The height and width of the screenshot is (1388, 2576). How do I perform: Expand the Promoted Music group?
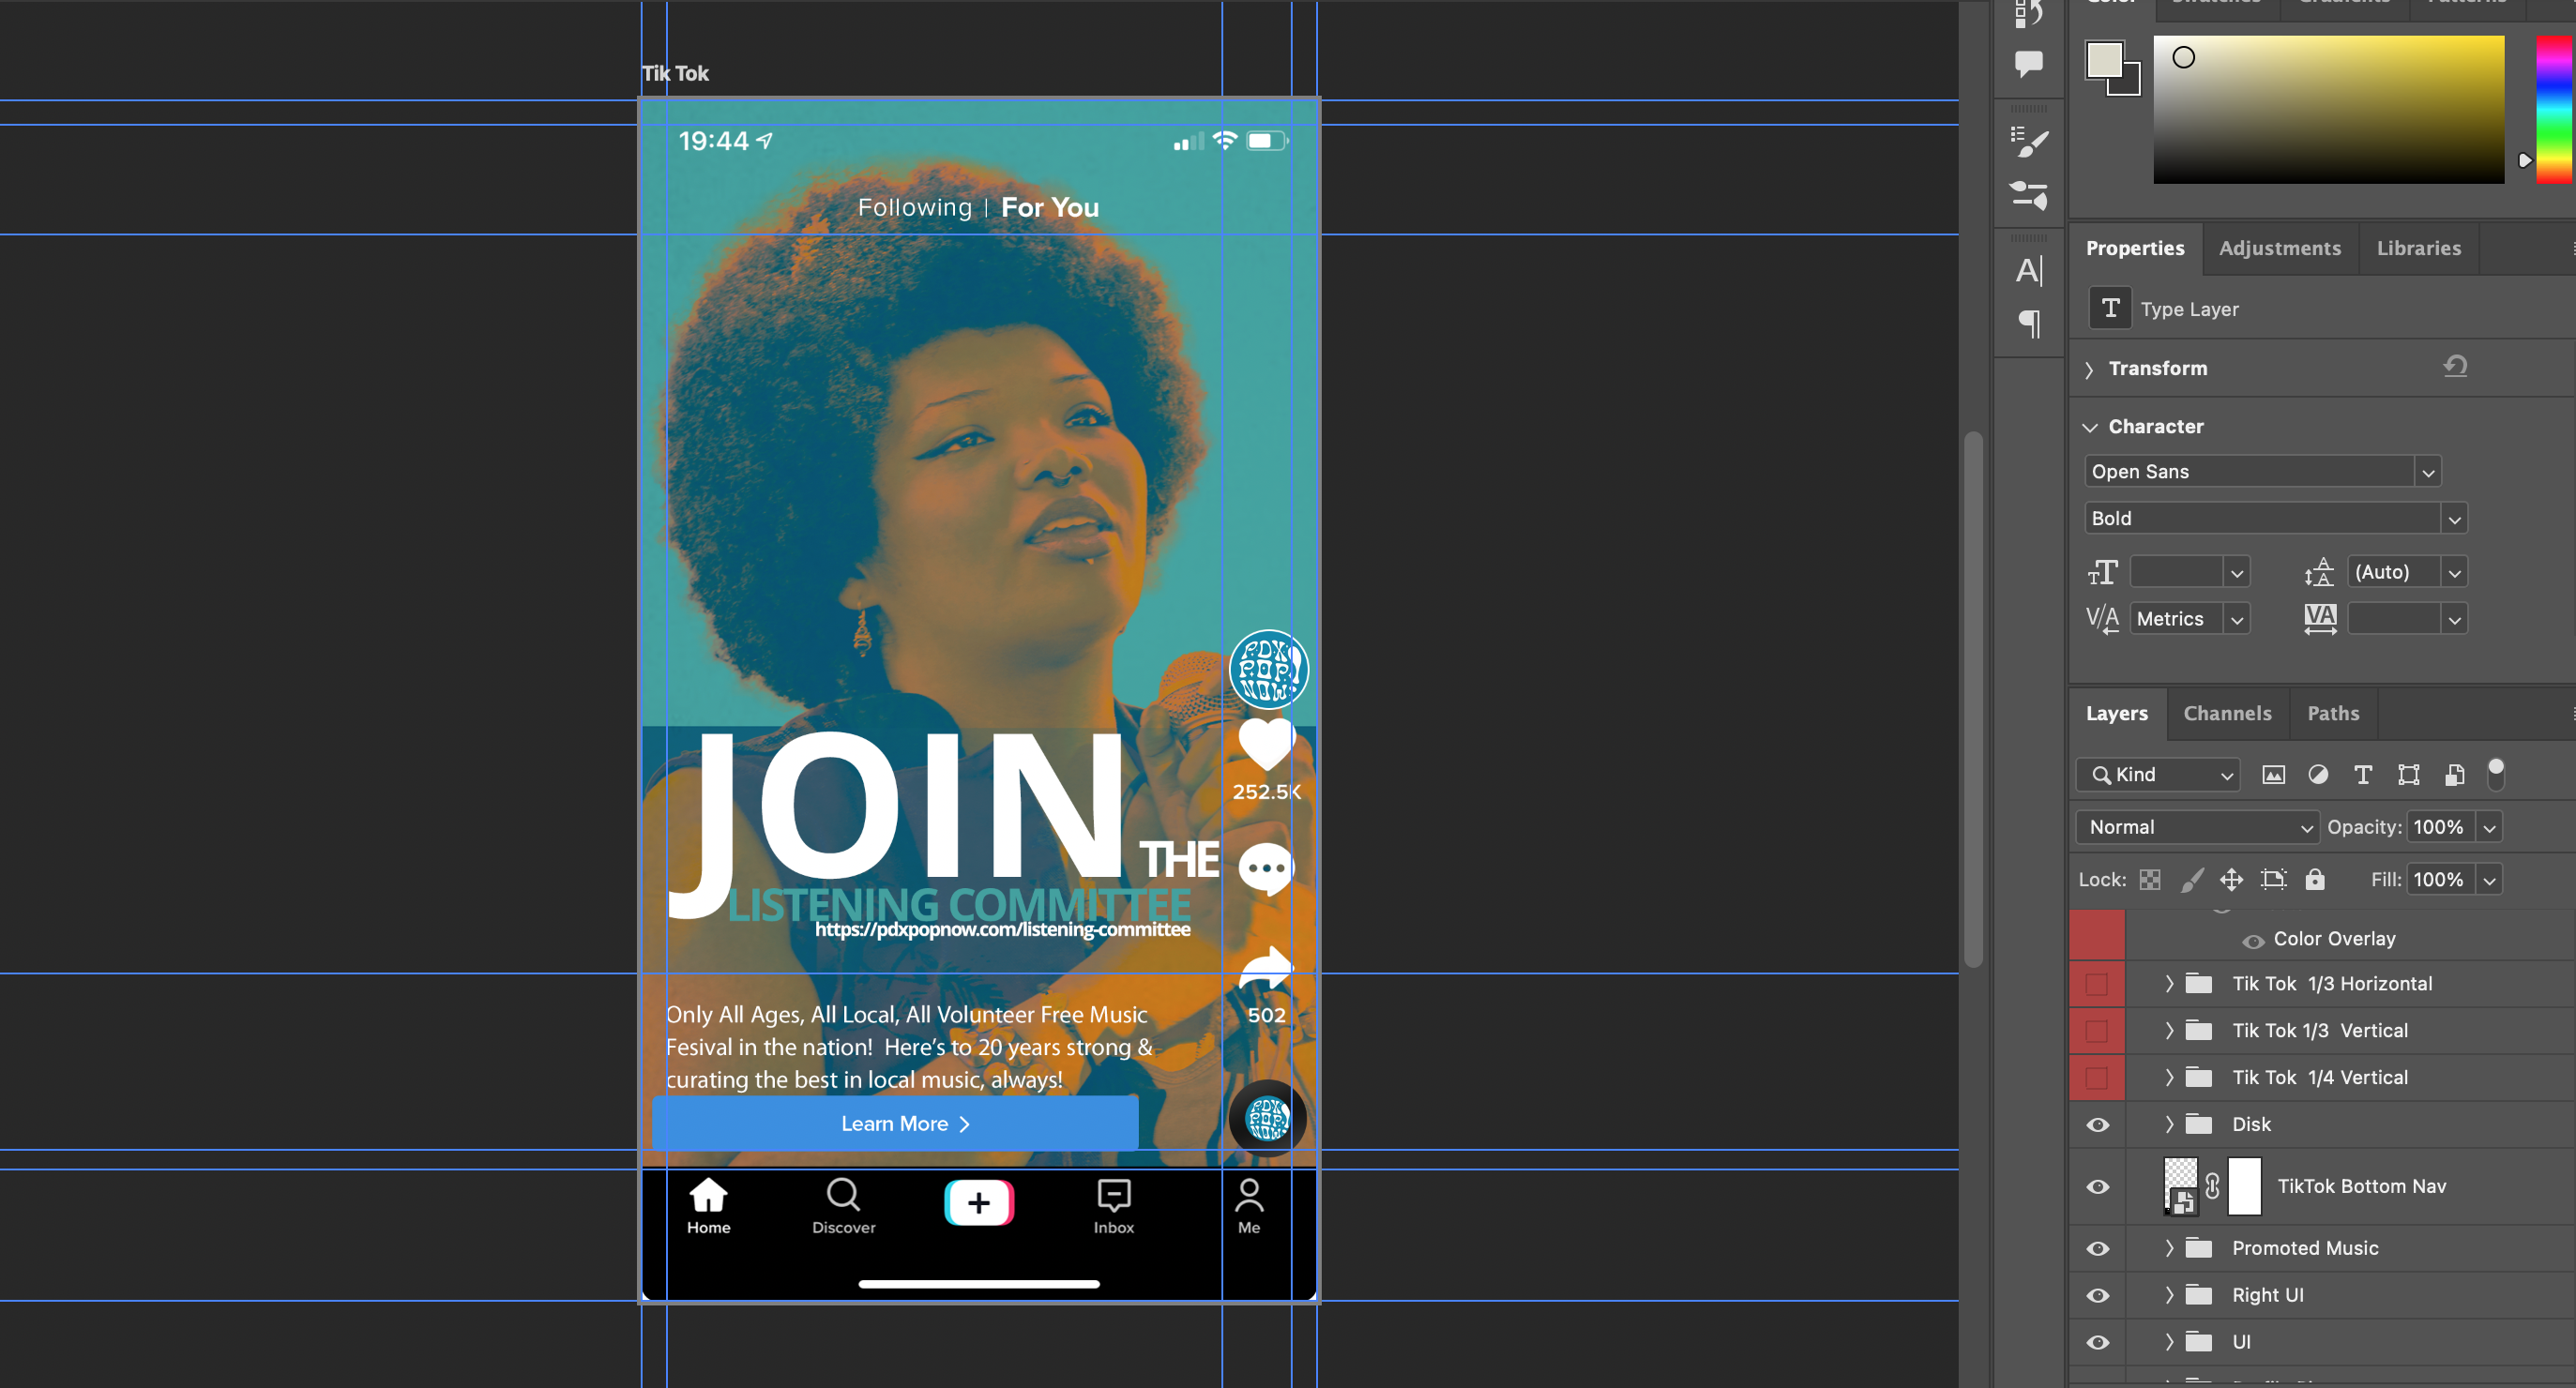pos(2169,1249)
